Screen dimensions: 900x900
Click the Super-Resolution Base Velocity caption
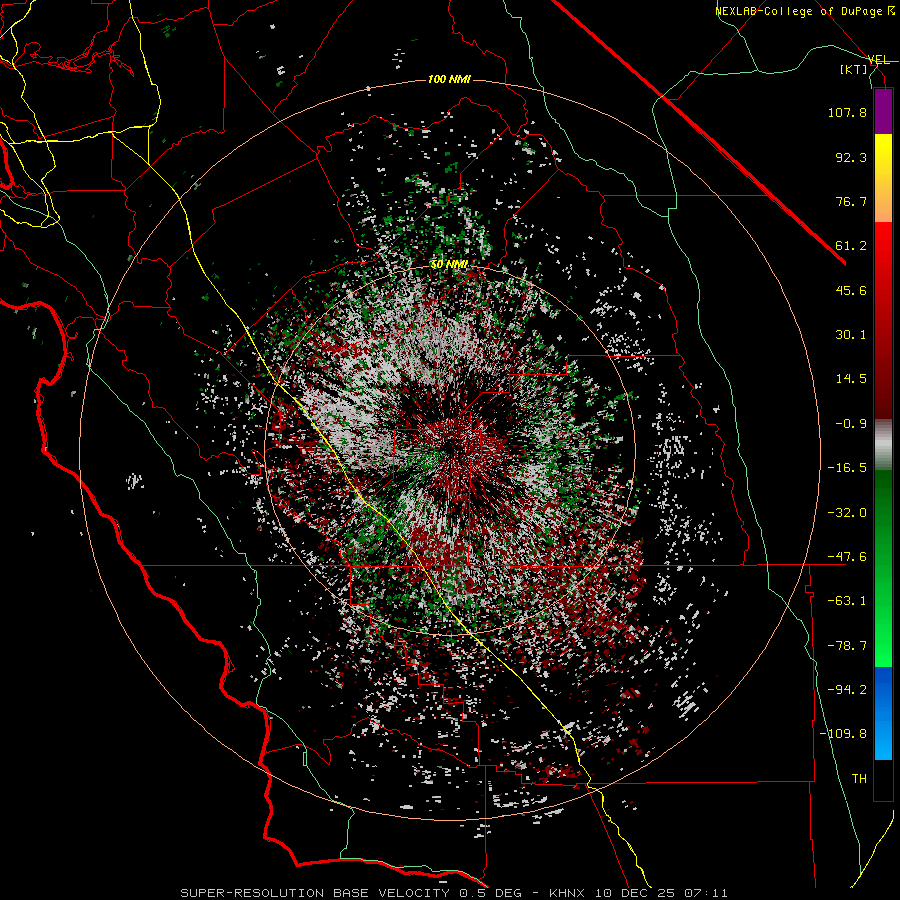(x=454, y=893)
